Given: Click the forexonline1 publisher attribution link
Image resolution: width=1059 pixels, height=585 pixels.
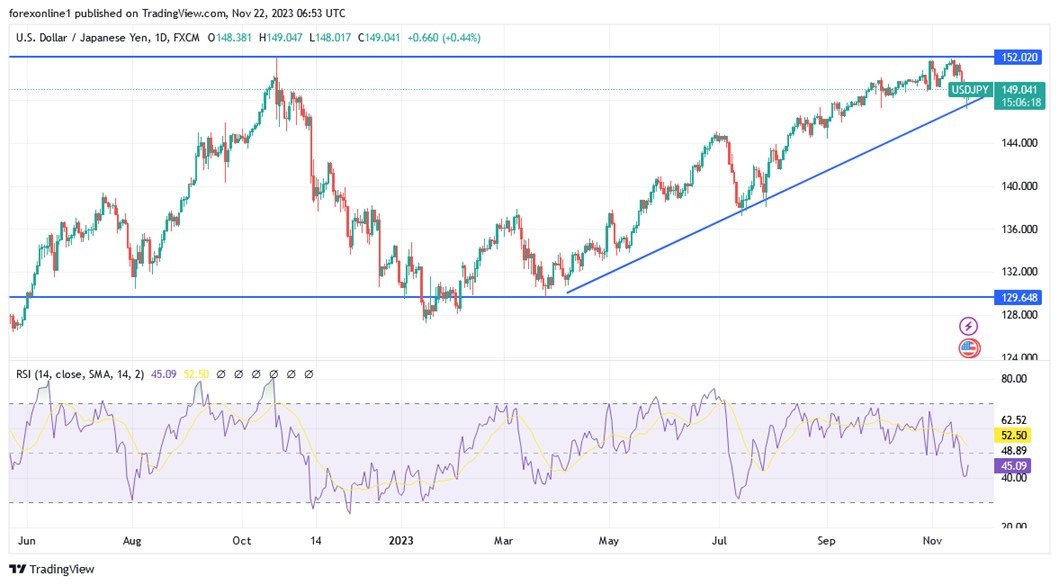Looking at the screenshot, I should click(37, 13).
